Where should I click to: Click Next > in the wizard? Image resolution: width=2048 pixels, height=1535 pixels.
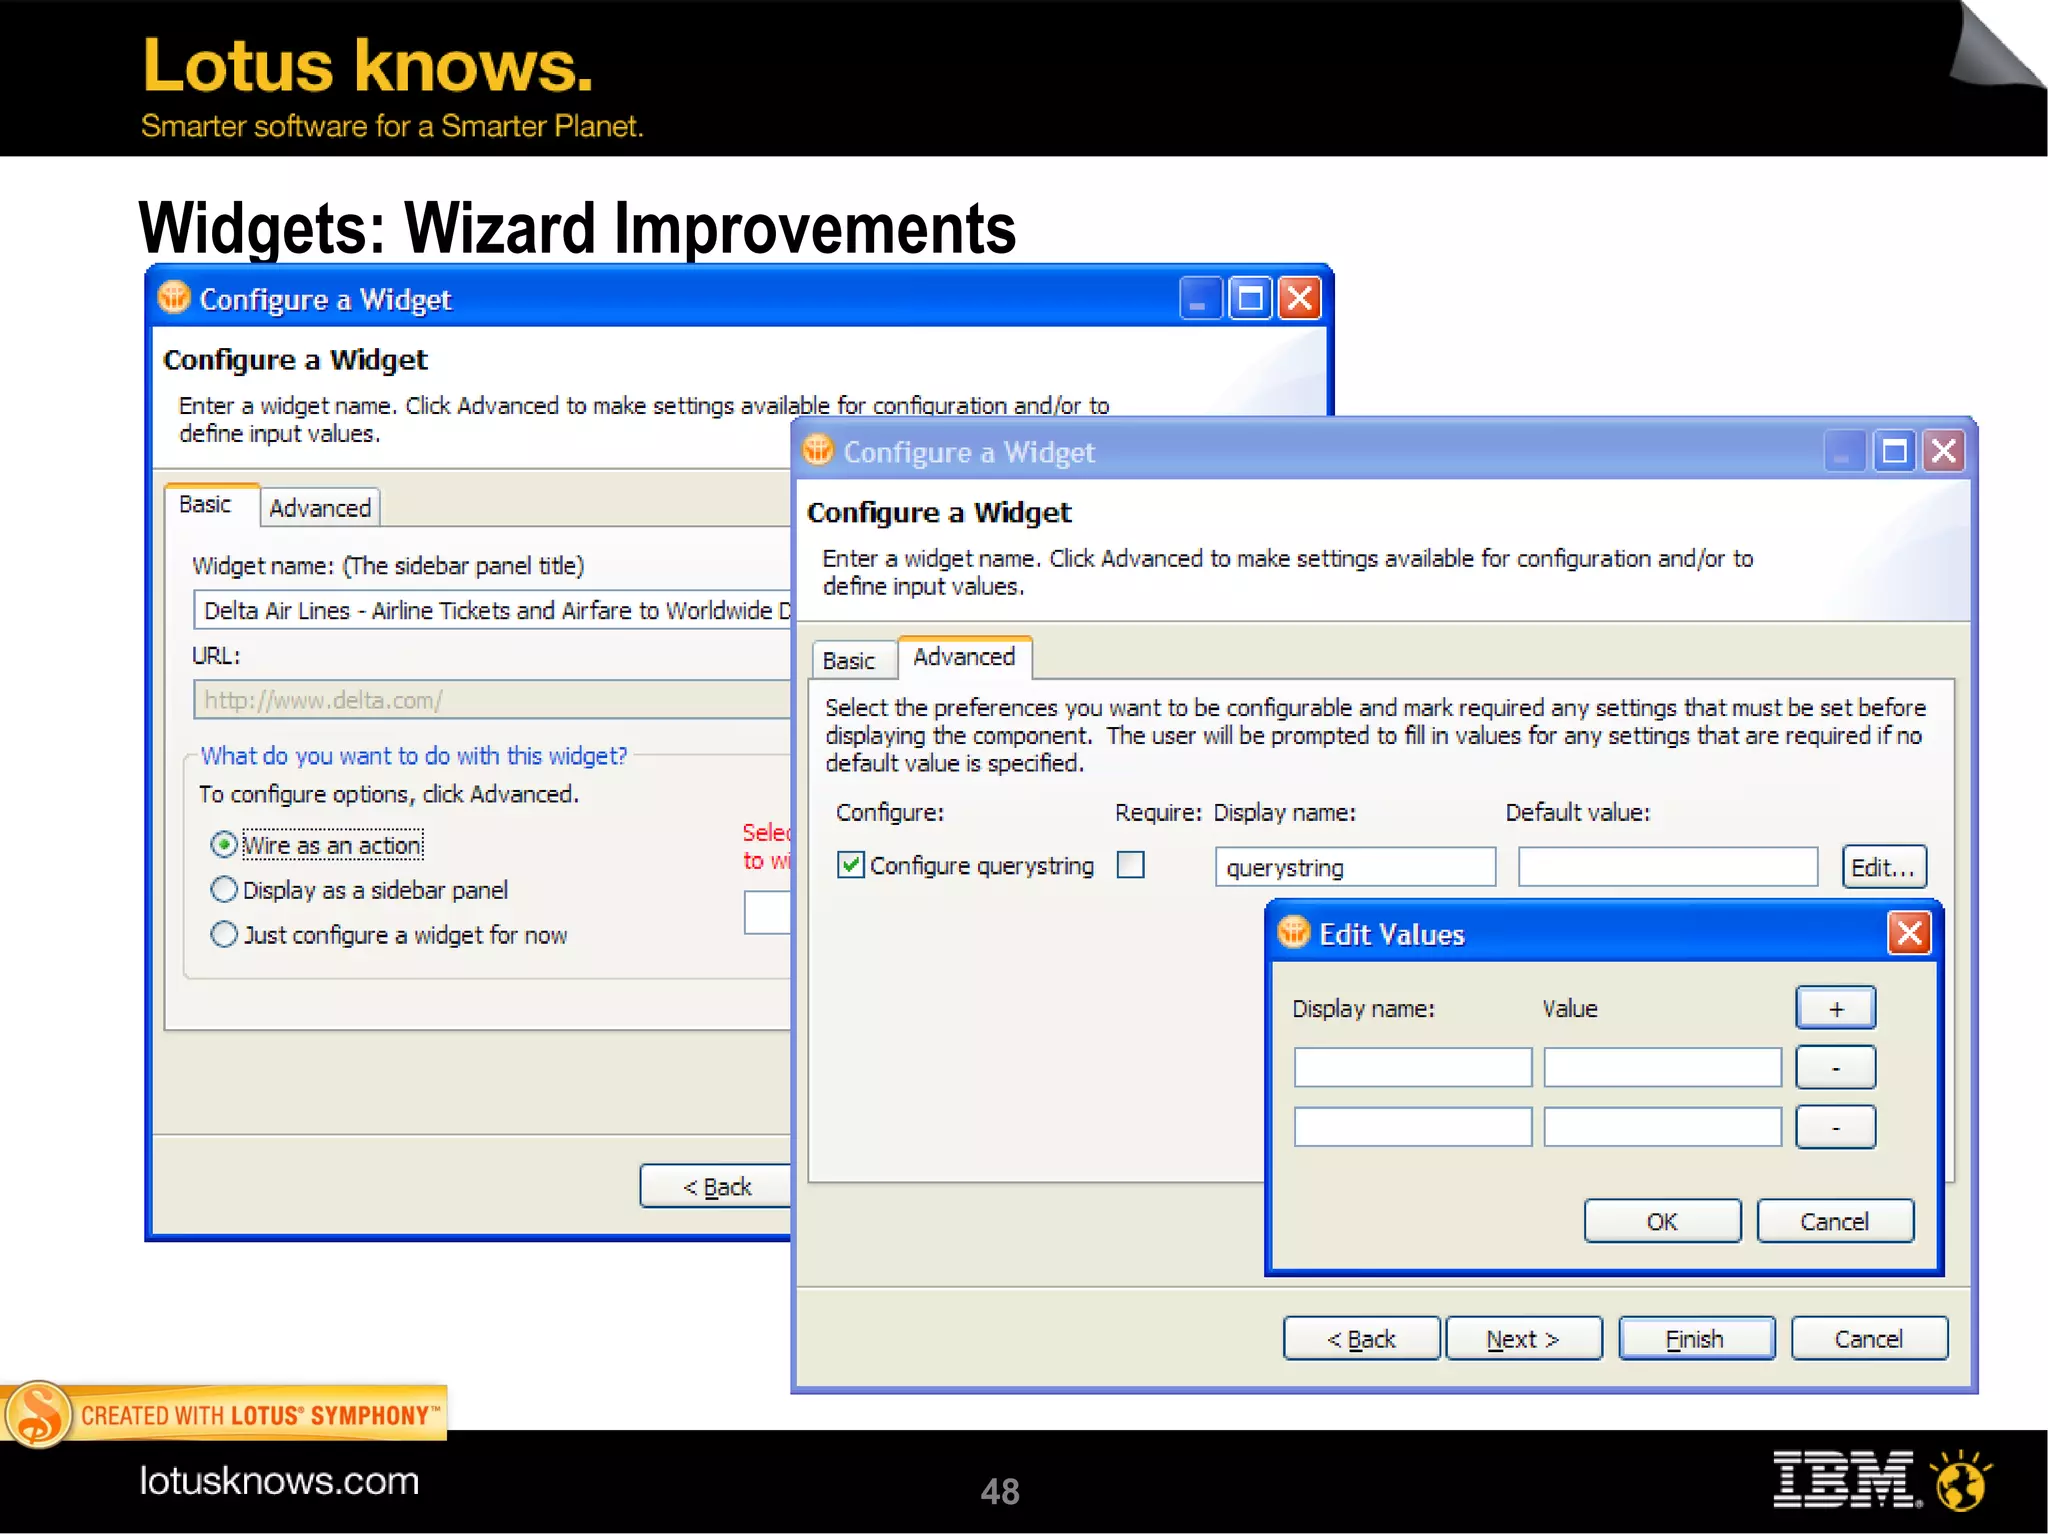[1523, 1339]
